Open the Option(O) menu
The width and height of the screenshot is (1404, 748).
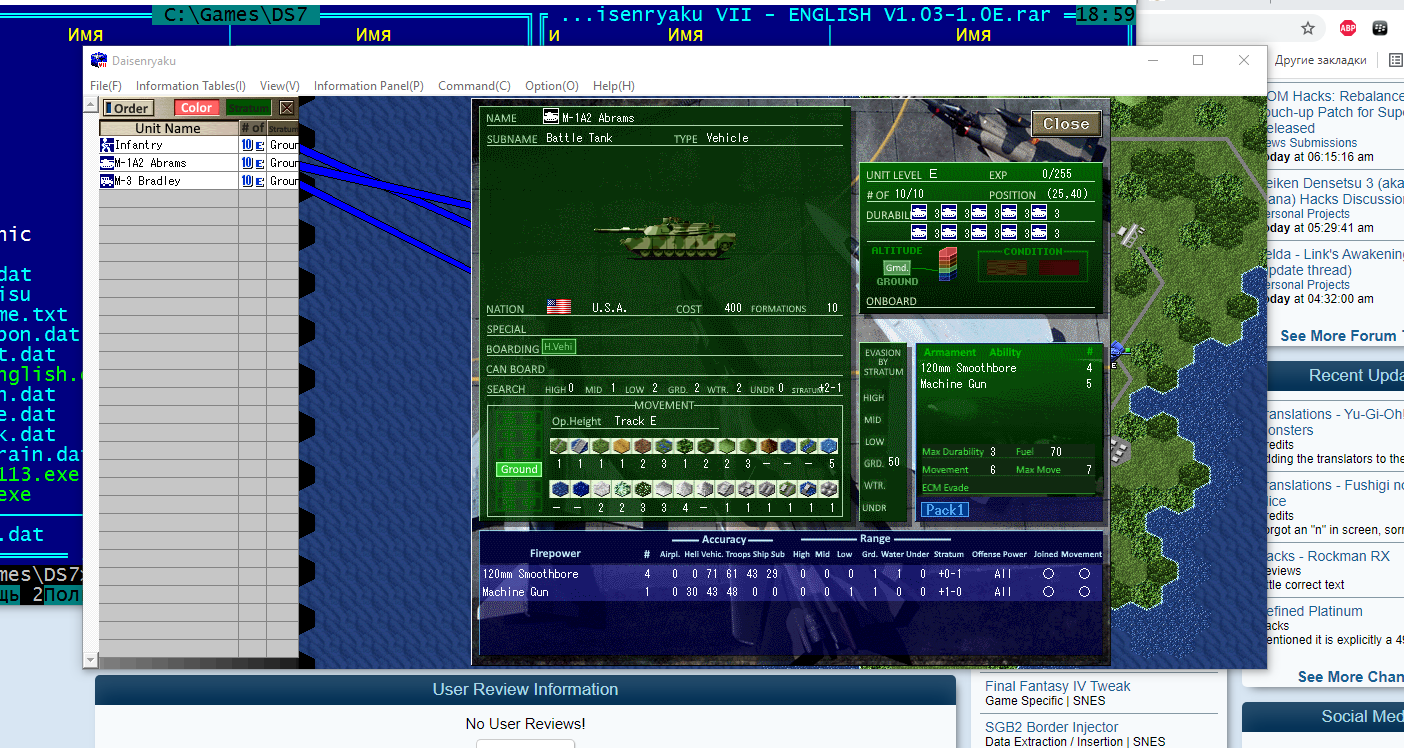[552, 86]
